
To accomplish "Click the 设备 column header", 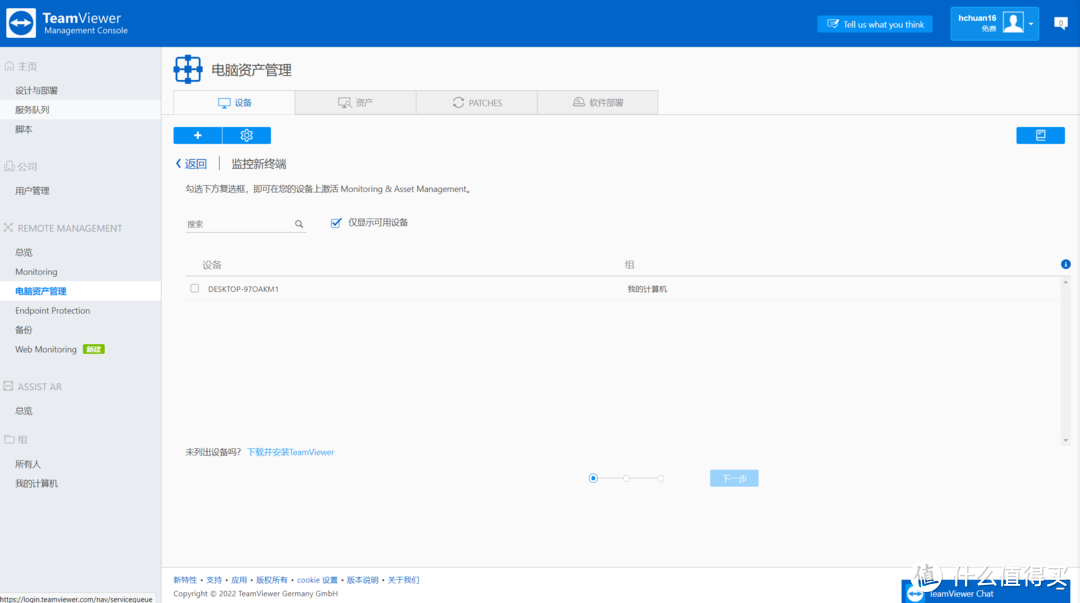I will point(212,265).
